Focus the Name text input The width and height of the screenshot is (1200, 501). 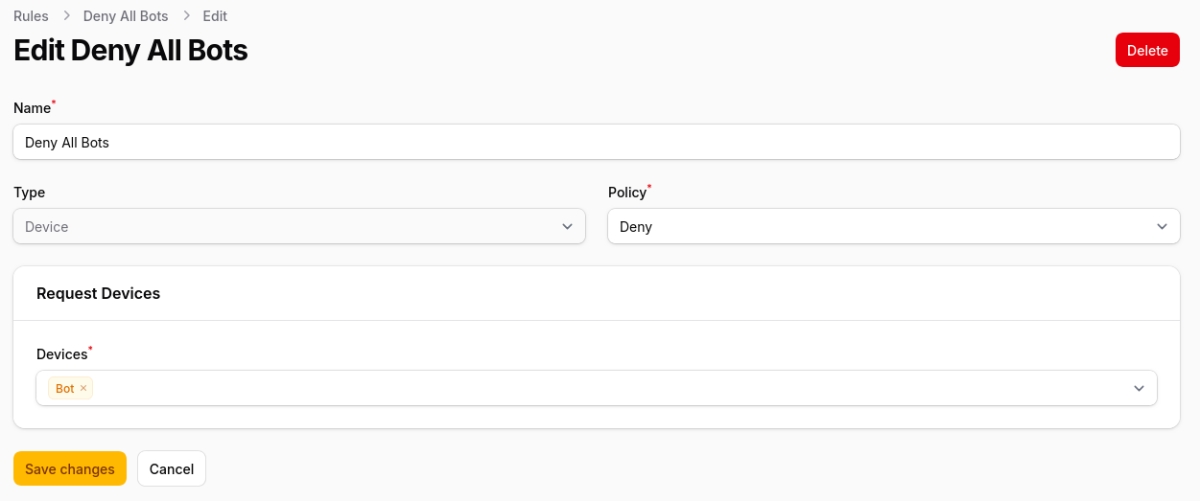(x=596, y=142)
